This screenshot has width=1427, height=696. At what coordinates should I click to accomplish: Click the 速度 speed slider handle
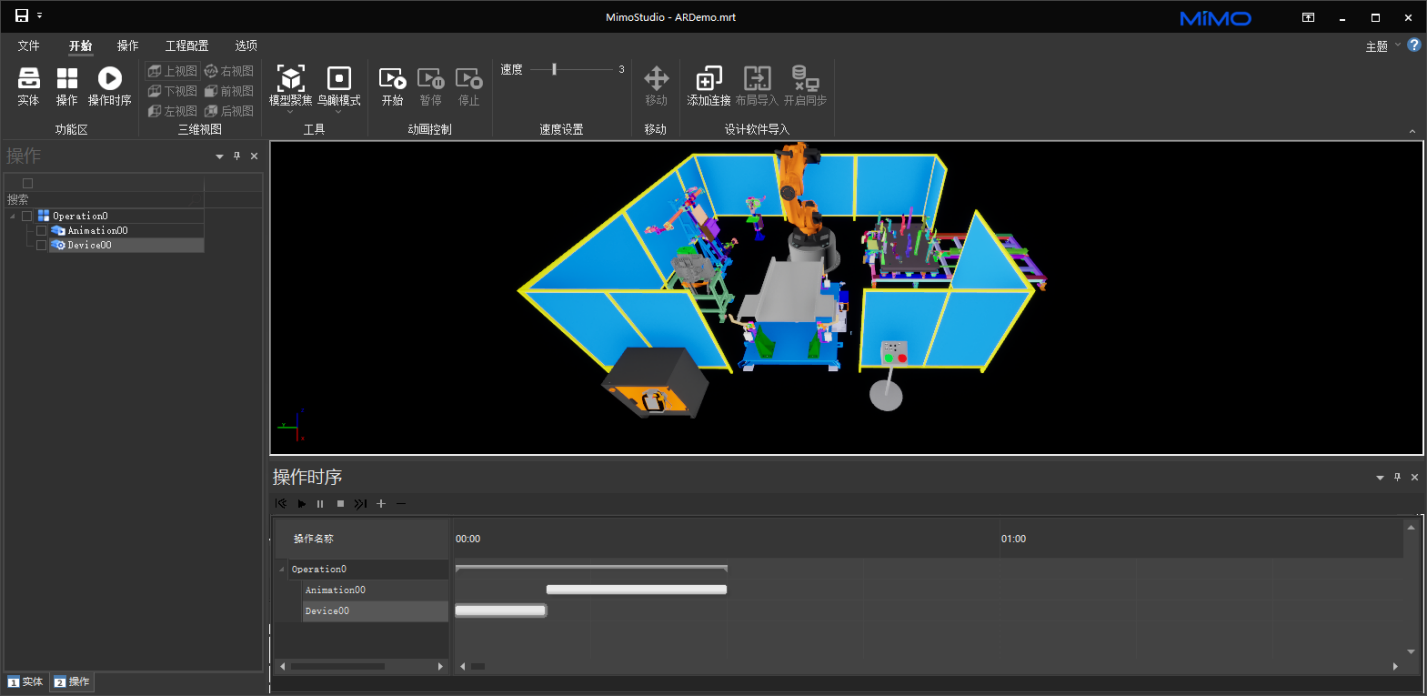click(x=554, y=70)
